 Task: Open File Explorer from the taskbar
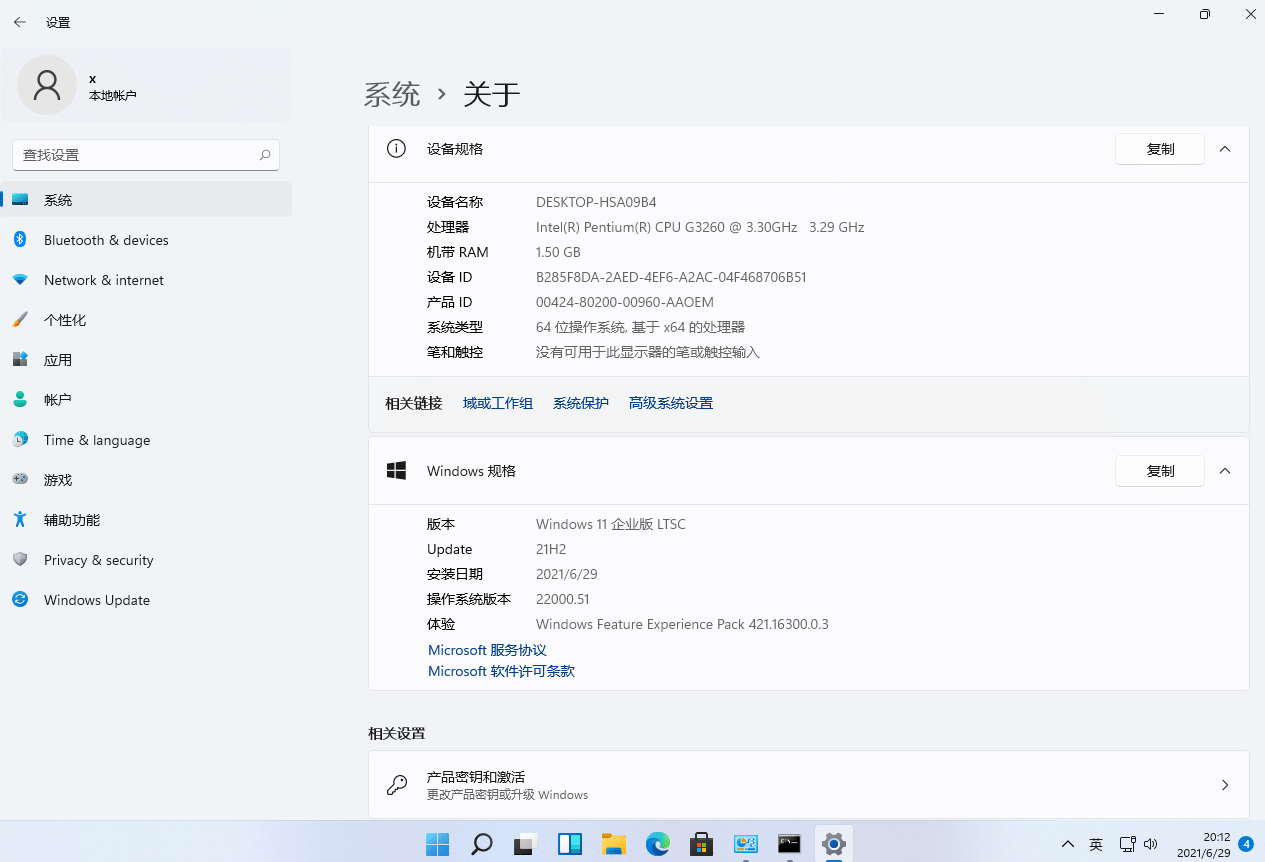tap(613, 844)
